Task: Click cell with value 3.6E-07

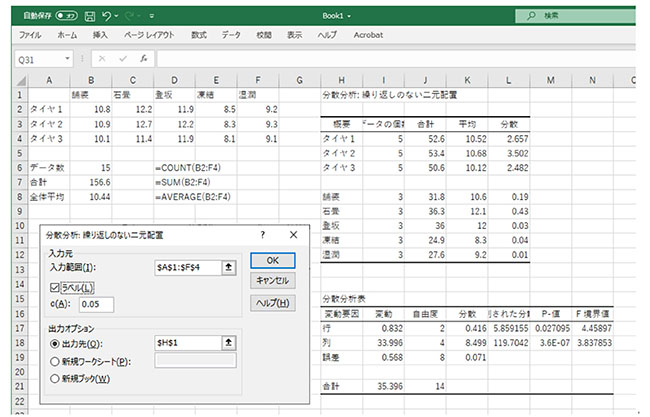Action: (x=551, y=343)
